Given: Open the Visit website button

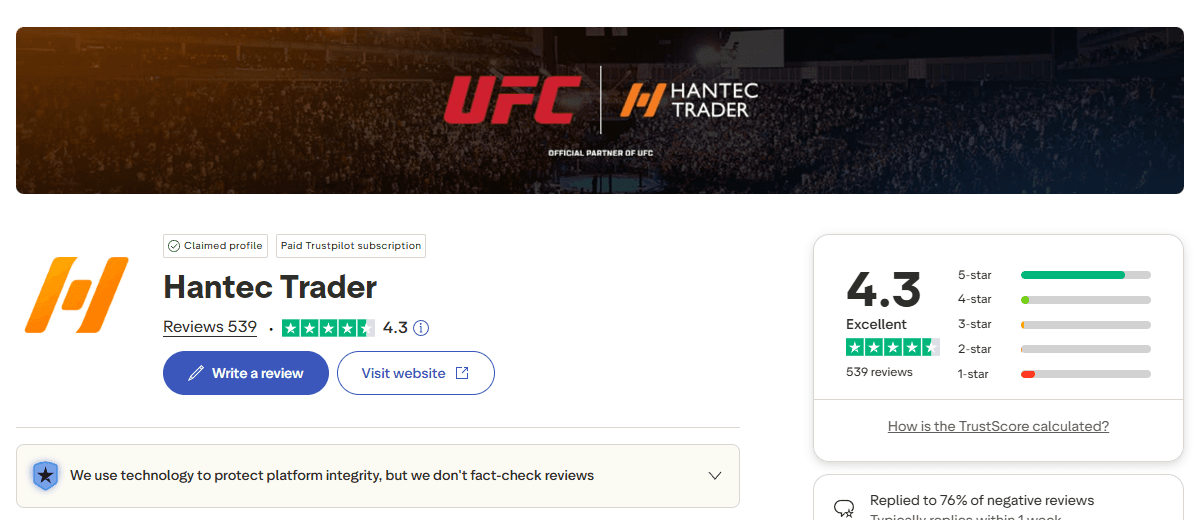Looking at the screenshot, I should click(x=415, y=373).
